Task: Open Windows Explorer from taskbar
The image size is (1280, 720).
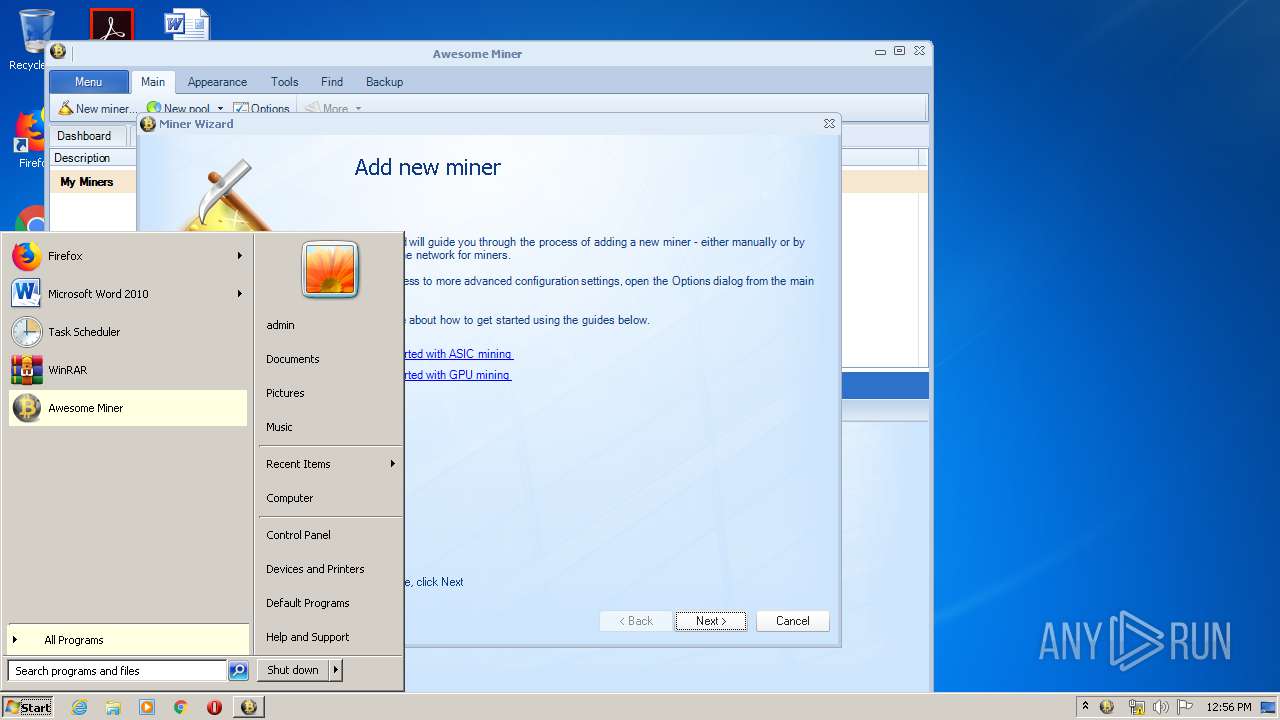Action: [x=113, y=707]
